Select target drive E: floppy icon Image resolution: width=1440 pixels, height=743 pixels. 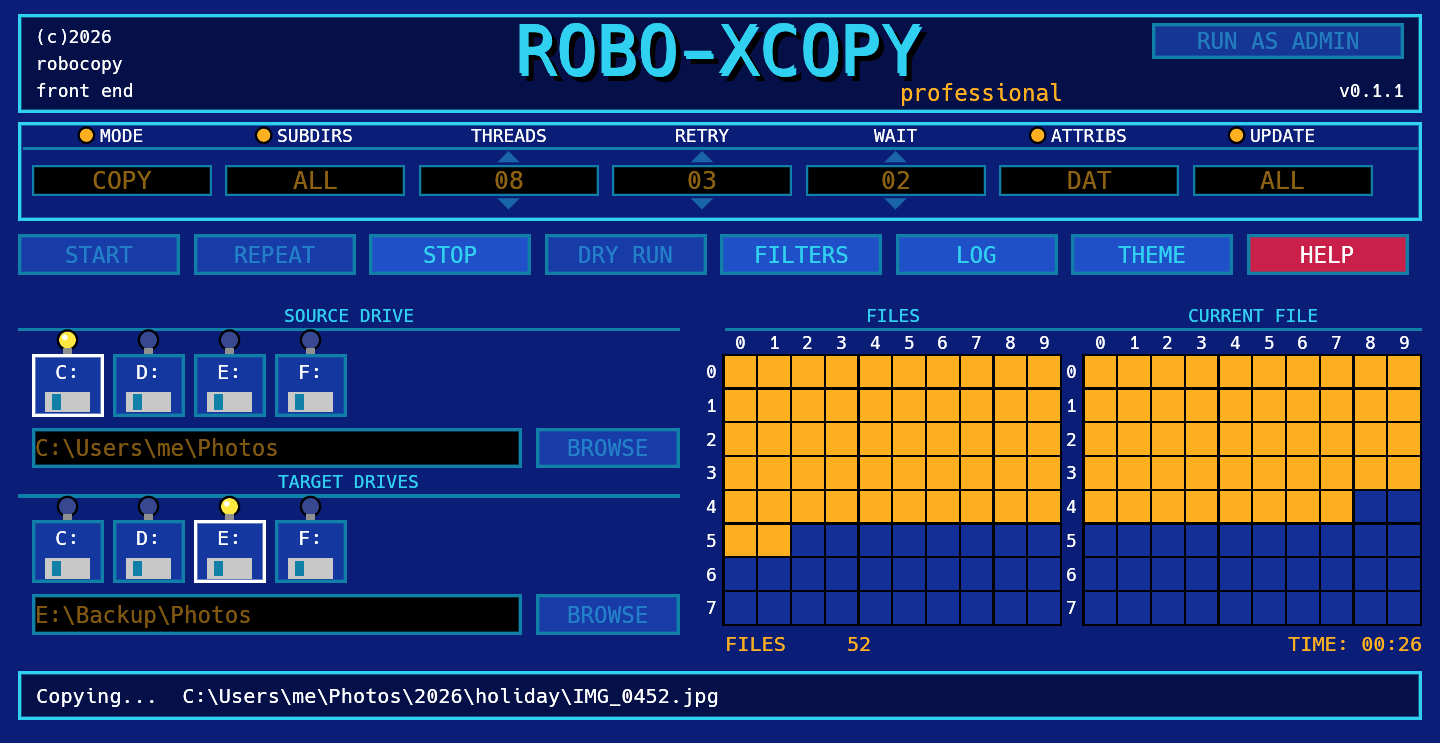click(x=230, y=551)
